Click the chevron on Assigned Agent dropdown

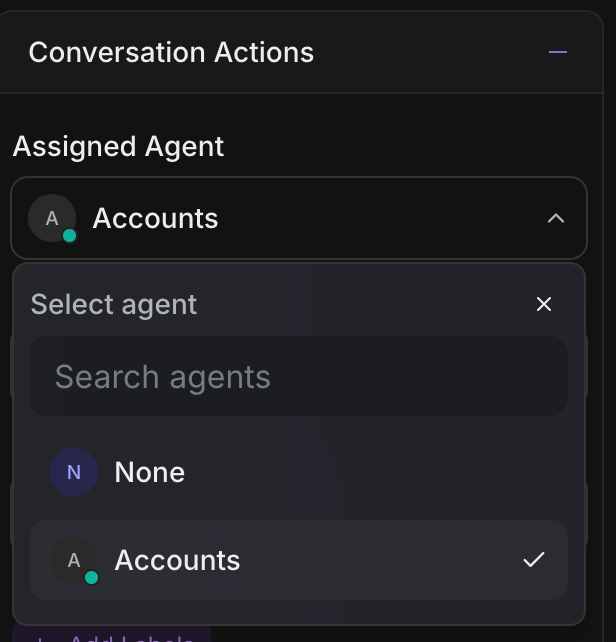(x=556, y=218)
